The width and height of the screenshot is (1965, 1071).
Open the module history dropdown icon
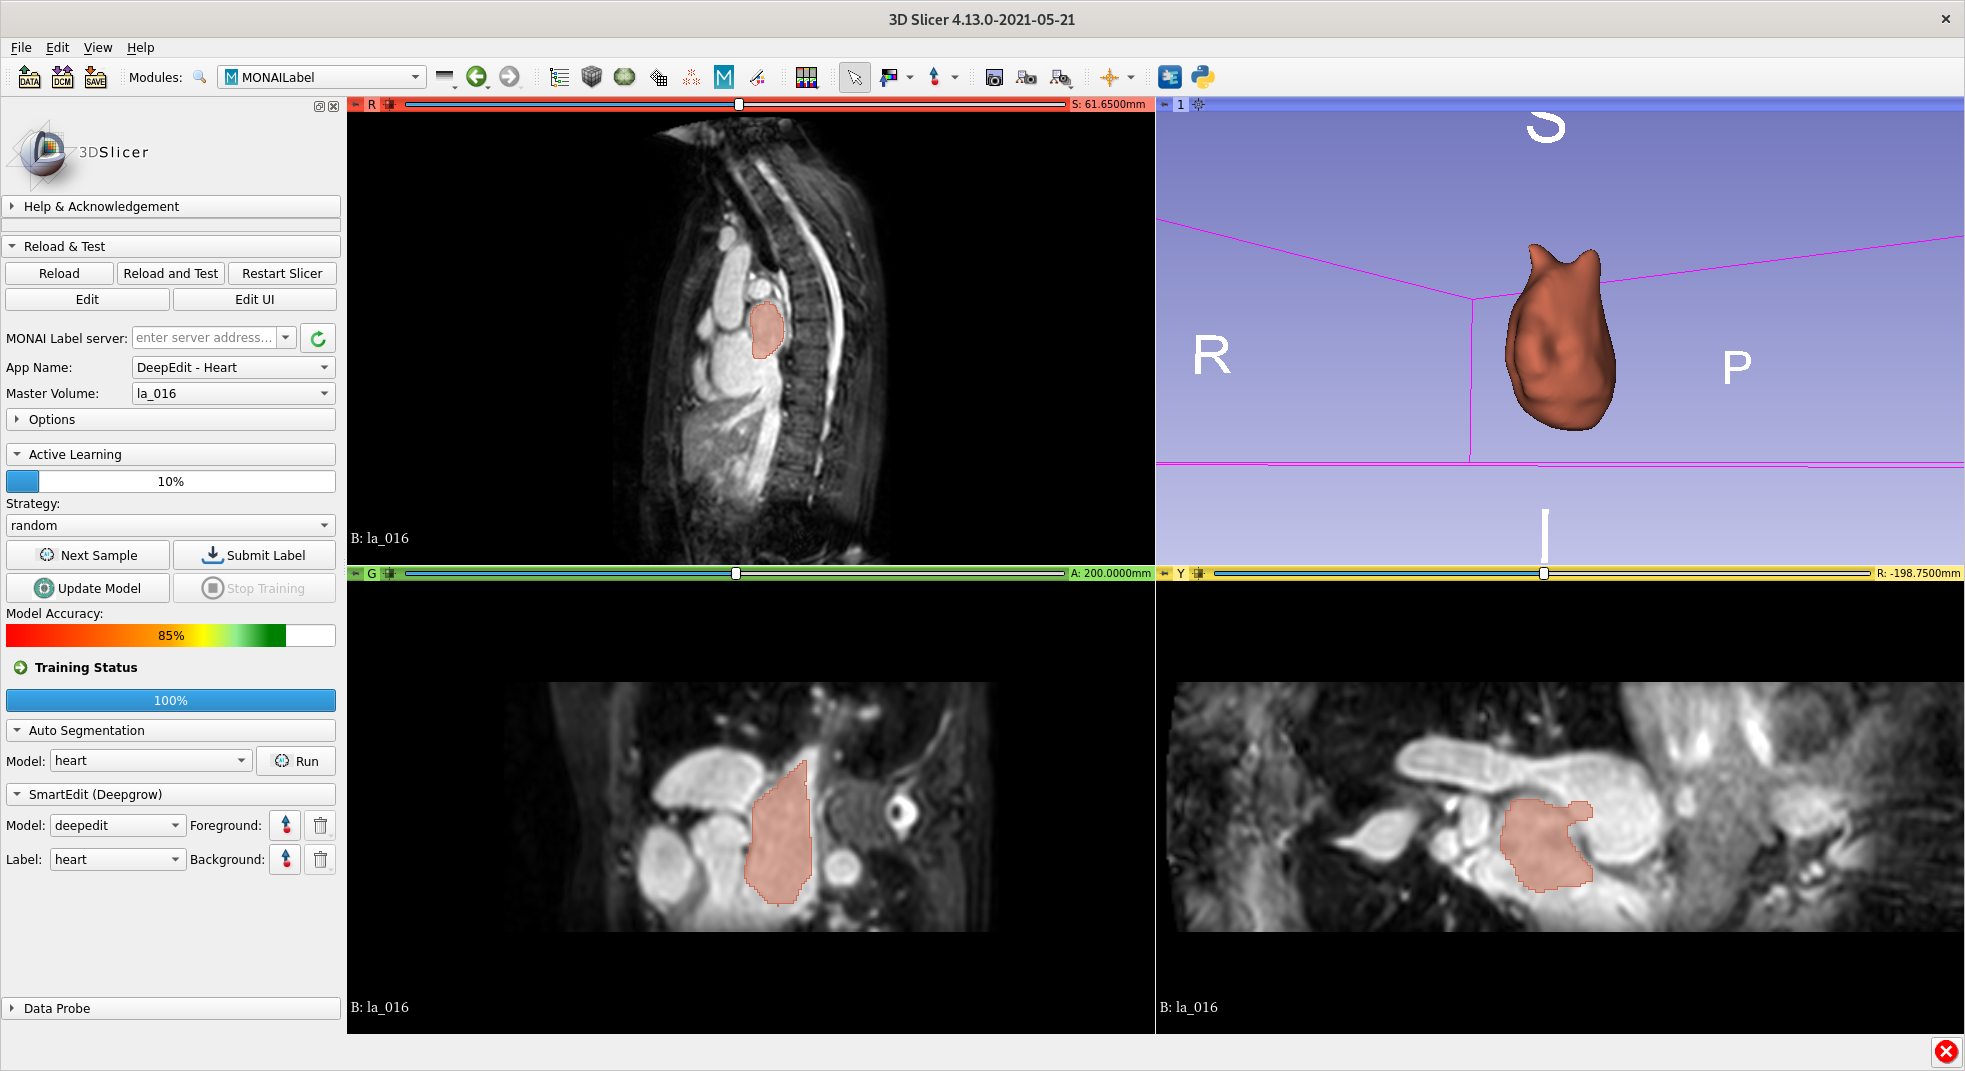click(445, 77)
